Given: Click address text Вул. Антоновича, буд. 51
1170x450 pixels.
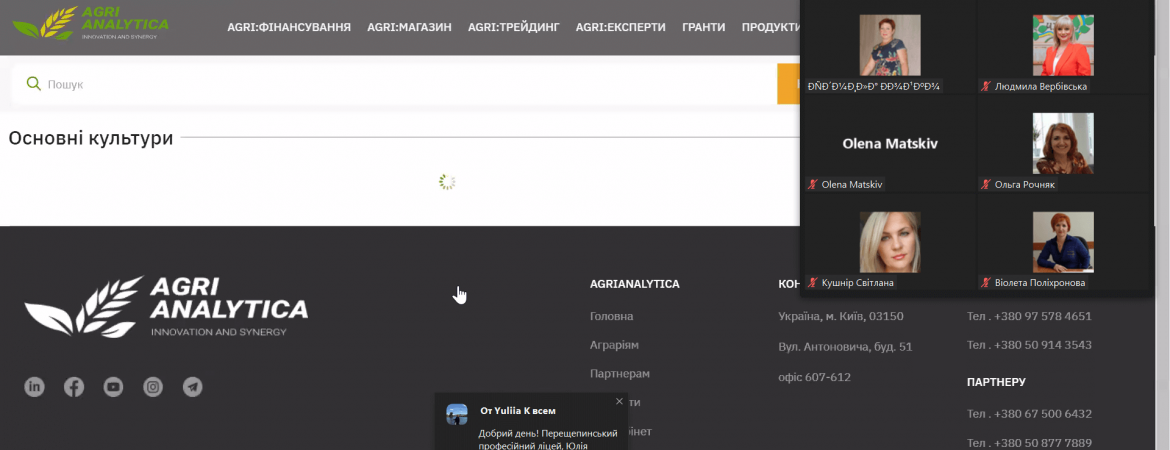Looking at the screenshot, I should 845,346.
